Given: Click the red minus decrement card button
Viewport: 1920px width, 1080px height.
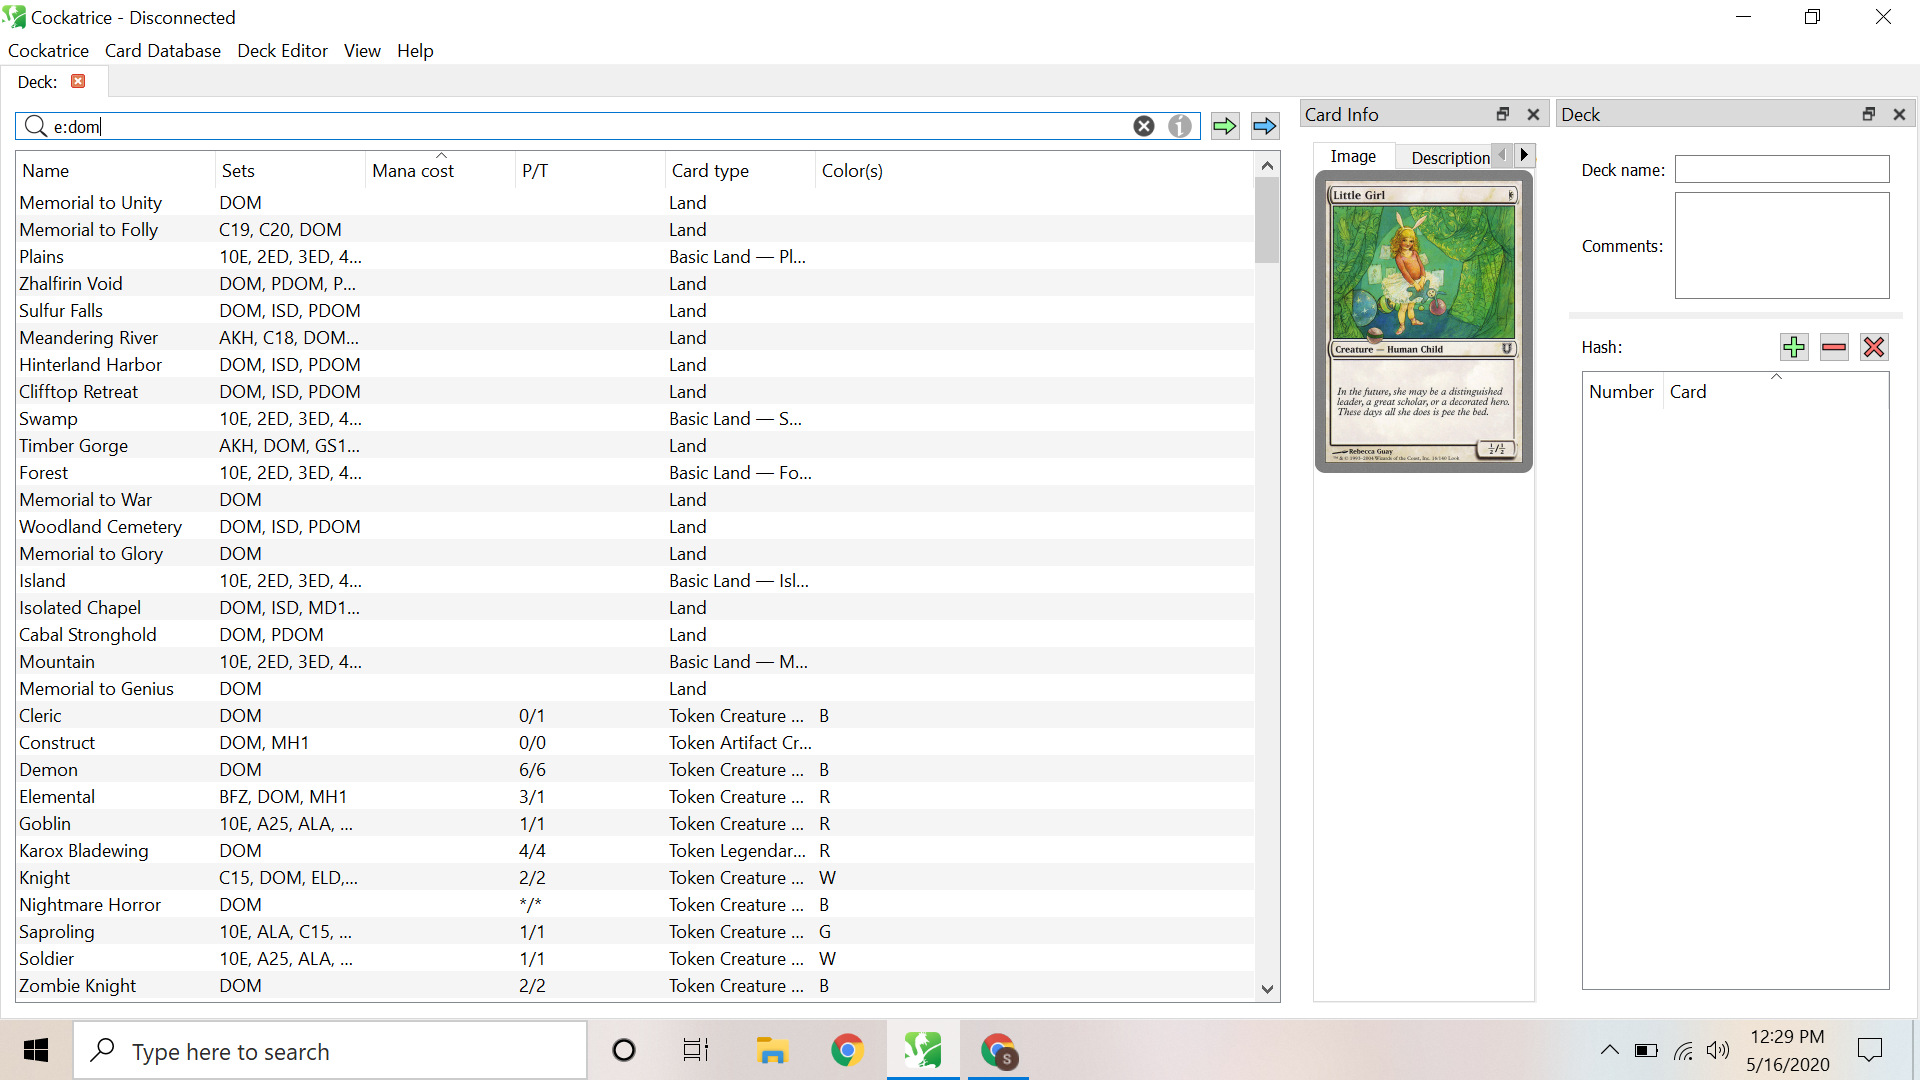Looking at the screenshot, I should click(x=1834, y=347).
